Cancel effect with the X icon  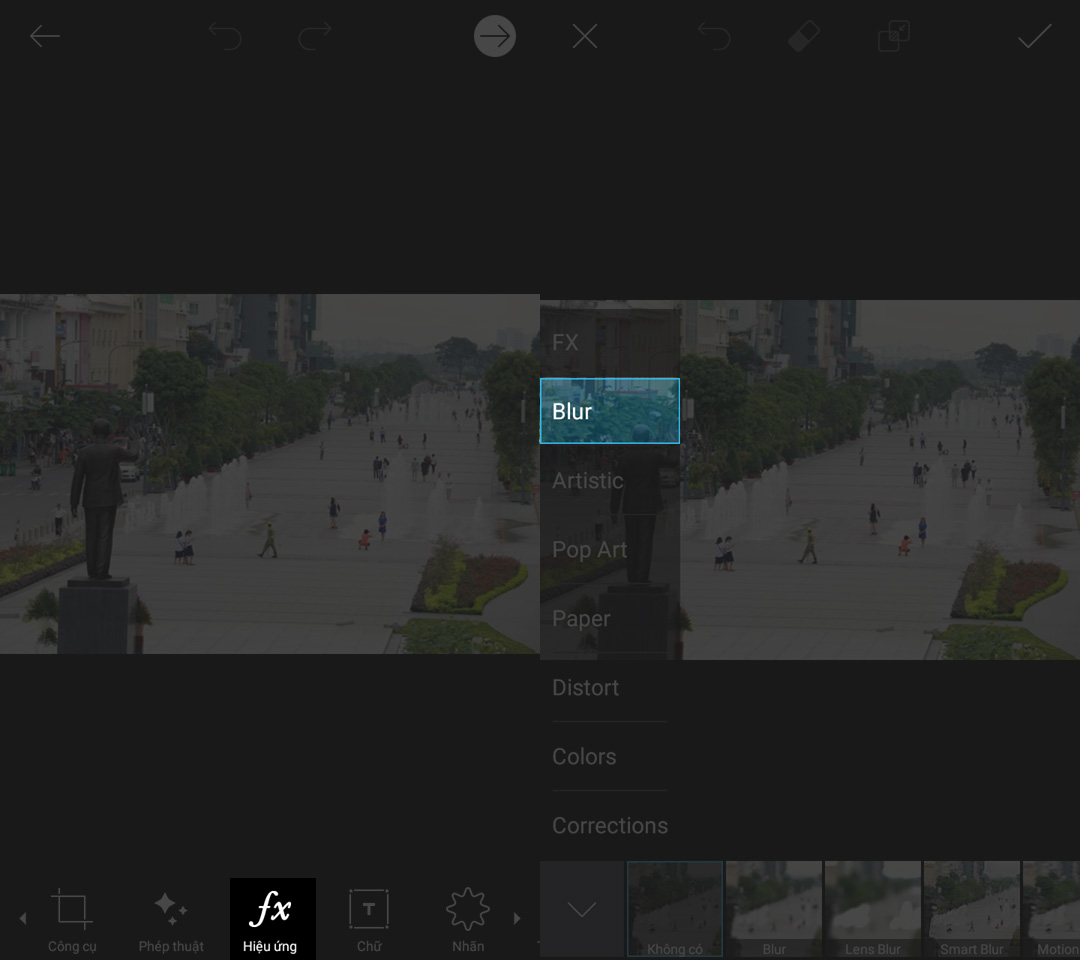point(585,37)
